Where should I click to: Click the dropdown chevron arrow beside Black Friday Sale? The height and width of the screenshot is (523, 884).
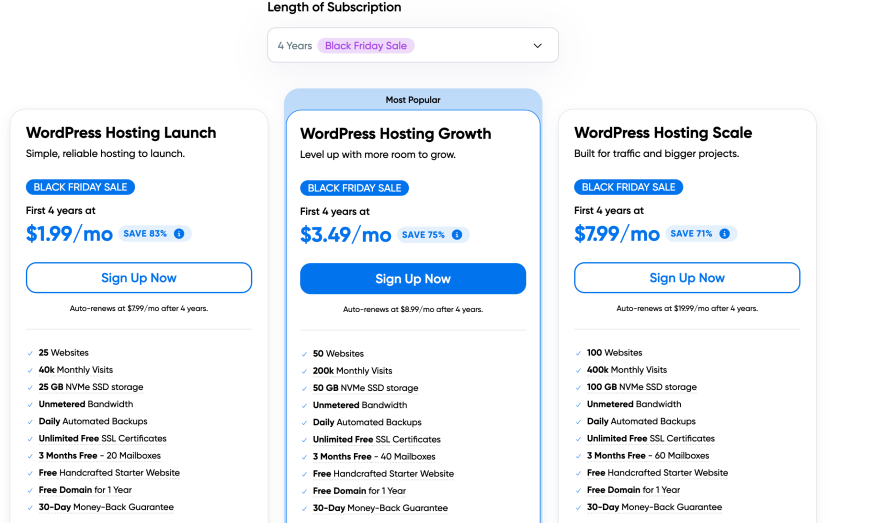537,46
